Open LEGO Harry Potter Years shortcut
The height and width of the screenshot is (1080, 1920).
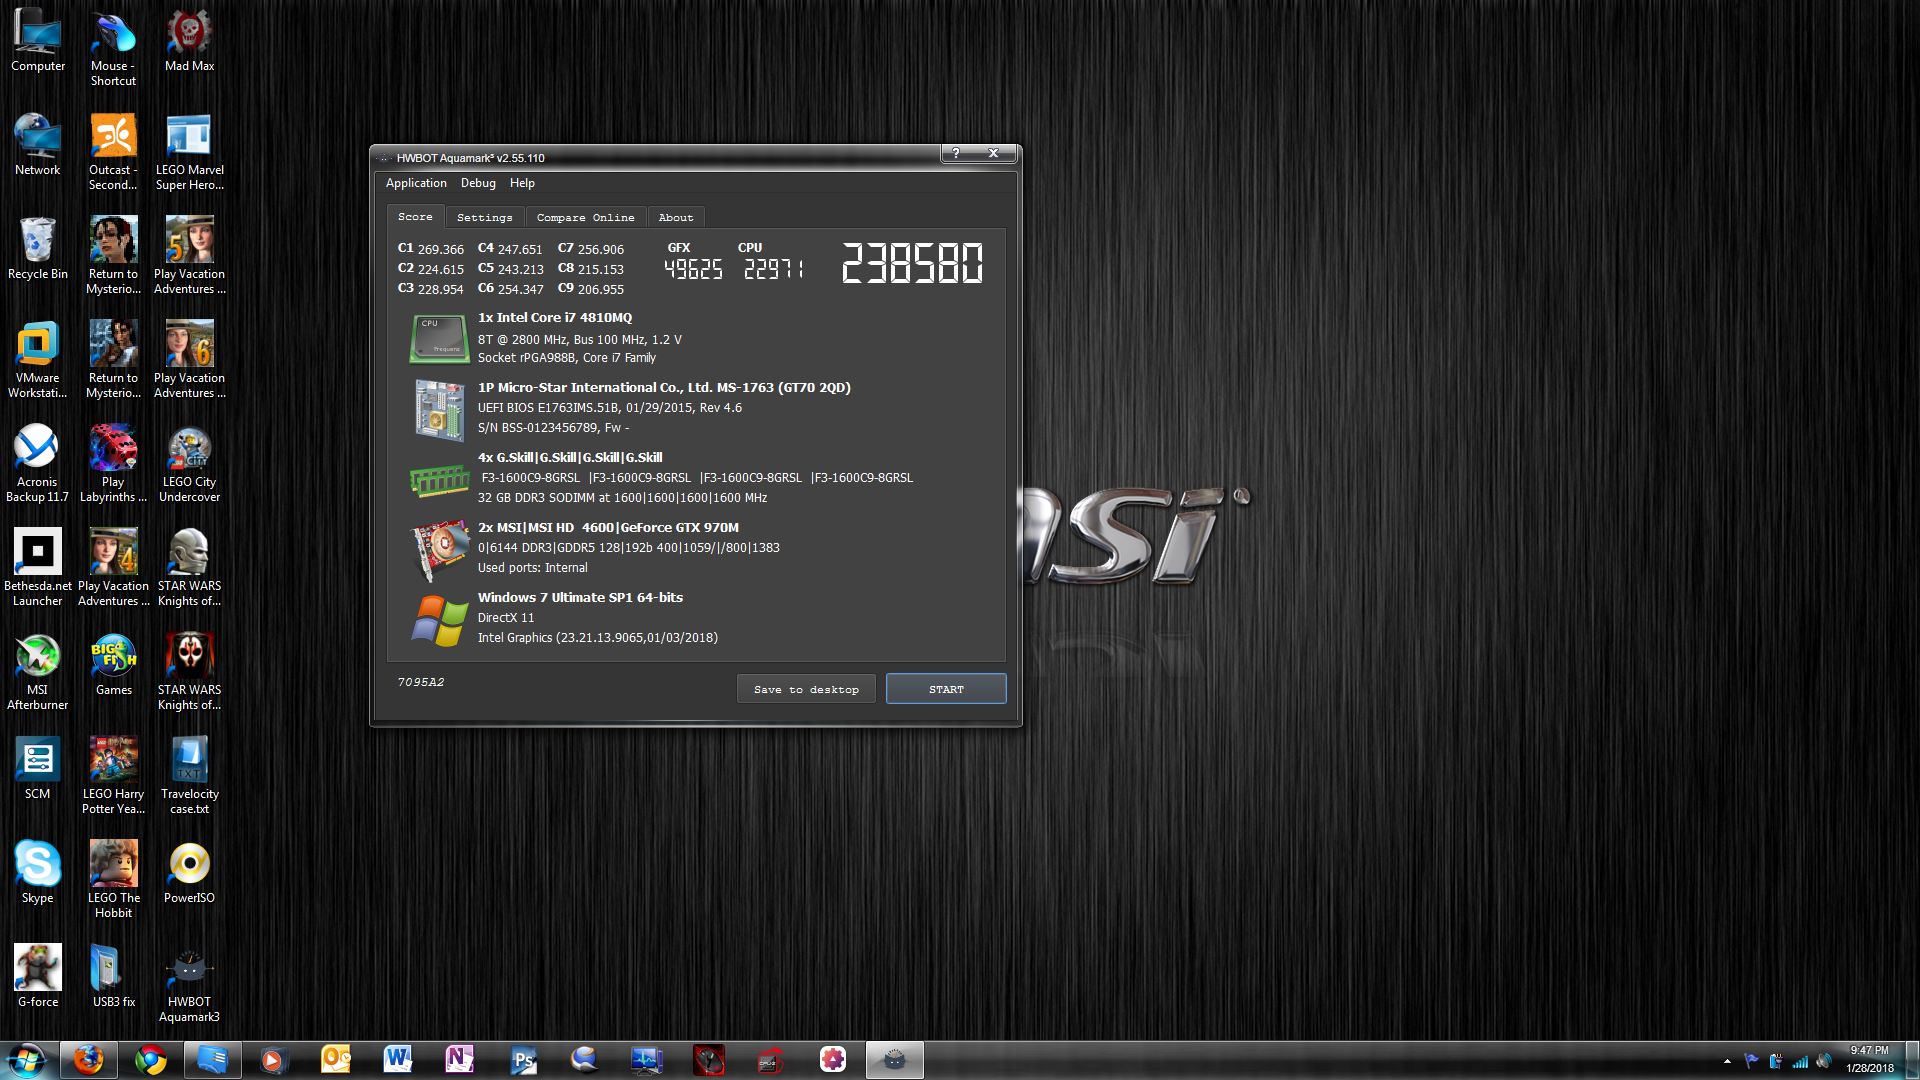pyautogui.click(x=113, y=776)
